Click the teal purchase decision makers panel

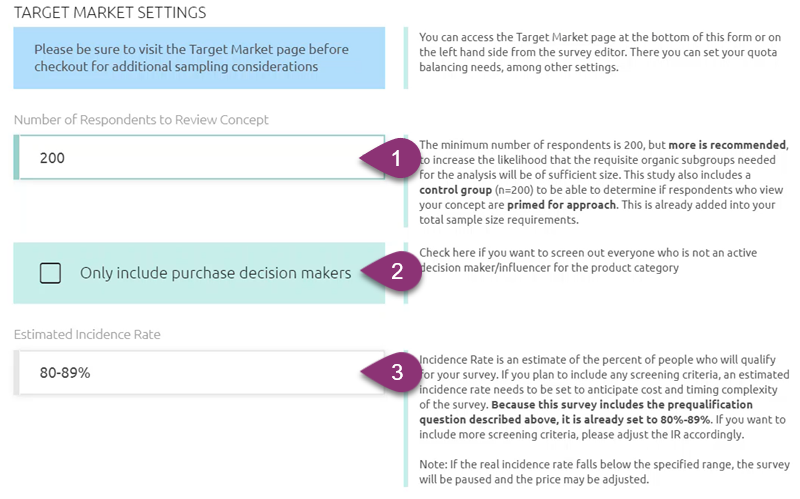point(199,273)
